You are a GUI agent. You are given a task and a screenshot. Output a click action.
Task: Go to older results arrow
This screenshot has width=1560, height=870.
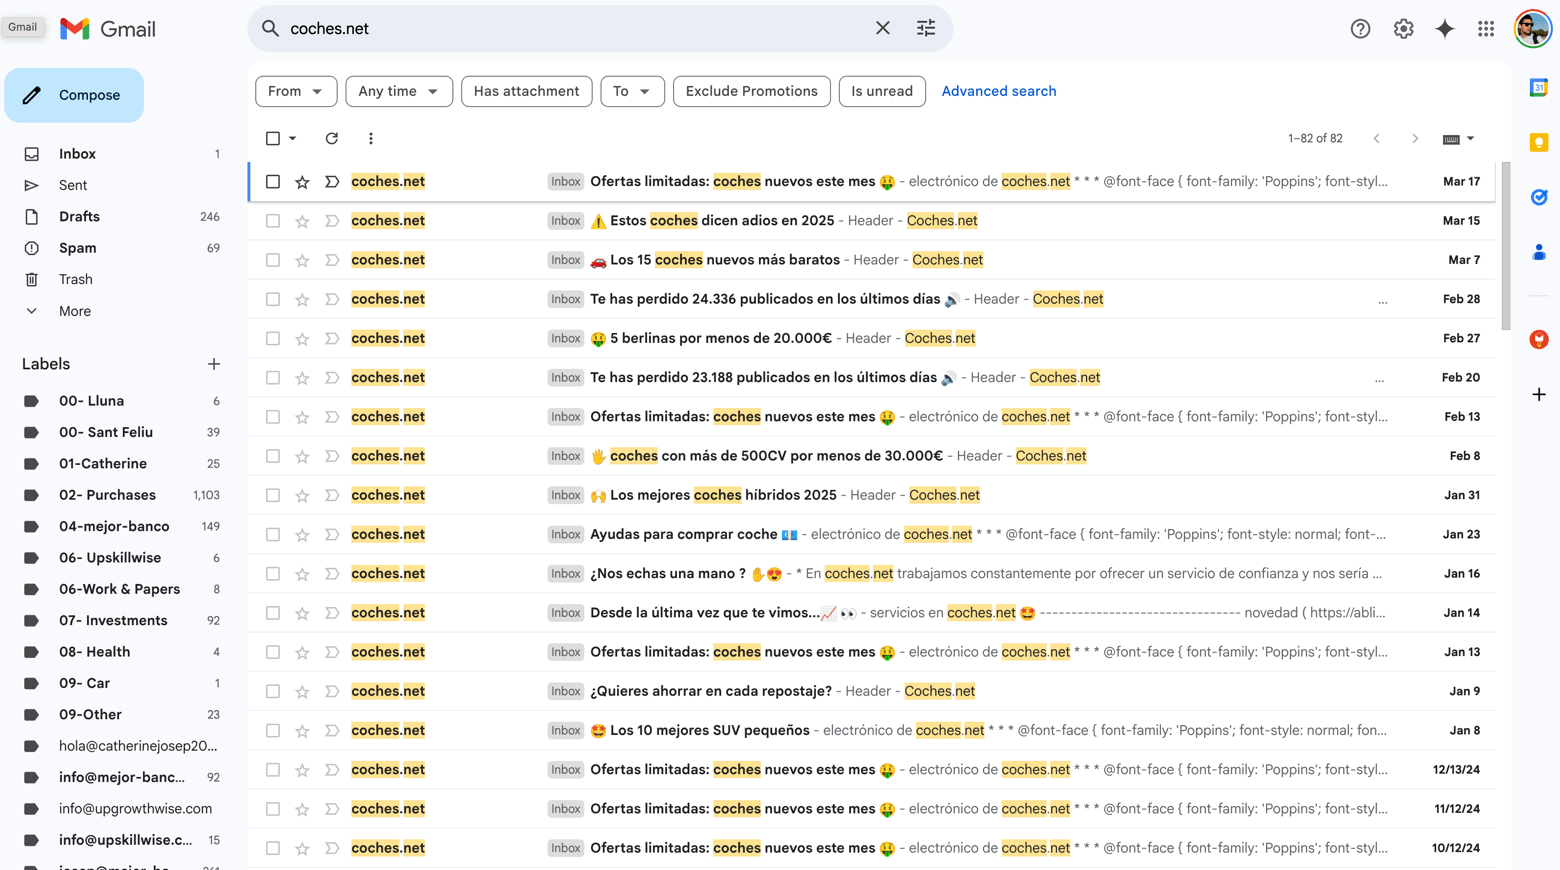pos(1415,138)
